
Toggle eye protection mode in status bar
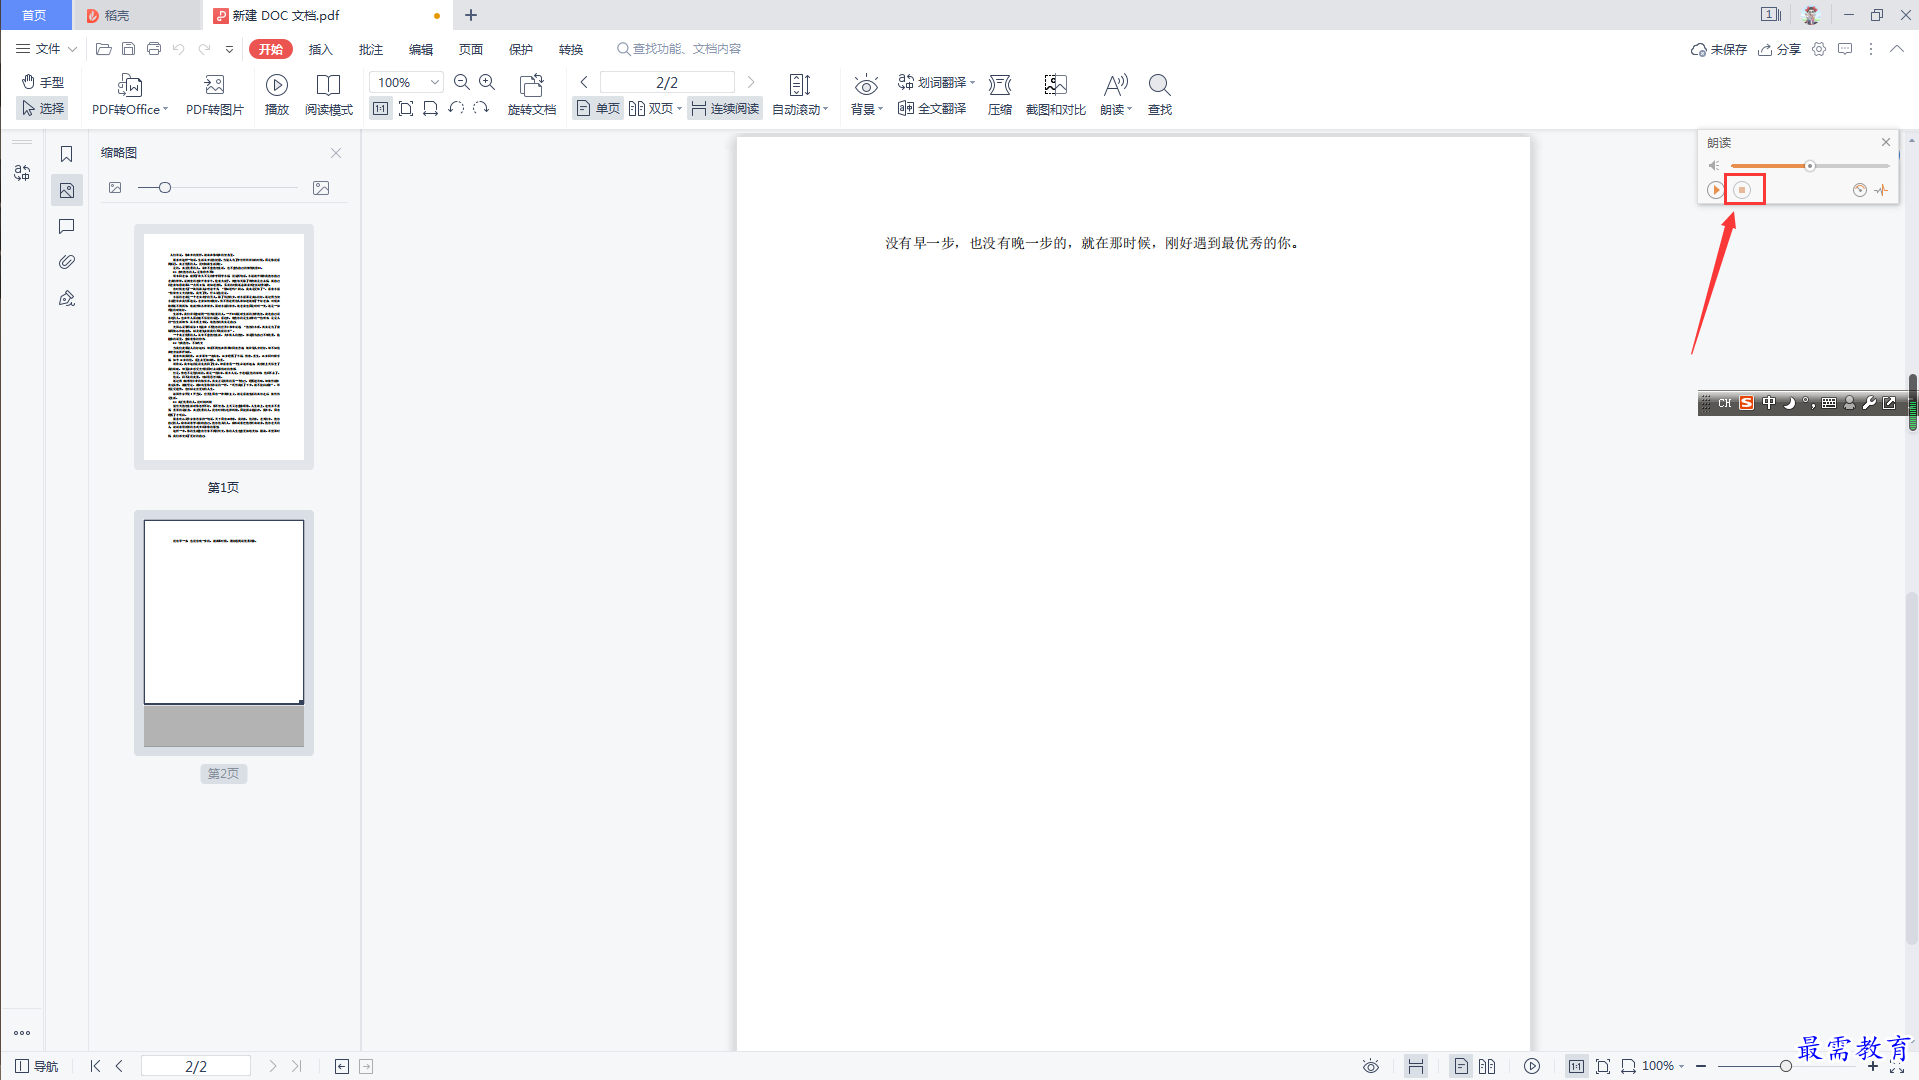[x=1371, y=1066]
